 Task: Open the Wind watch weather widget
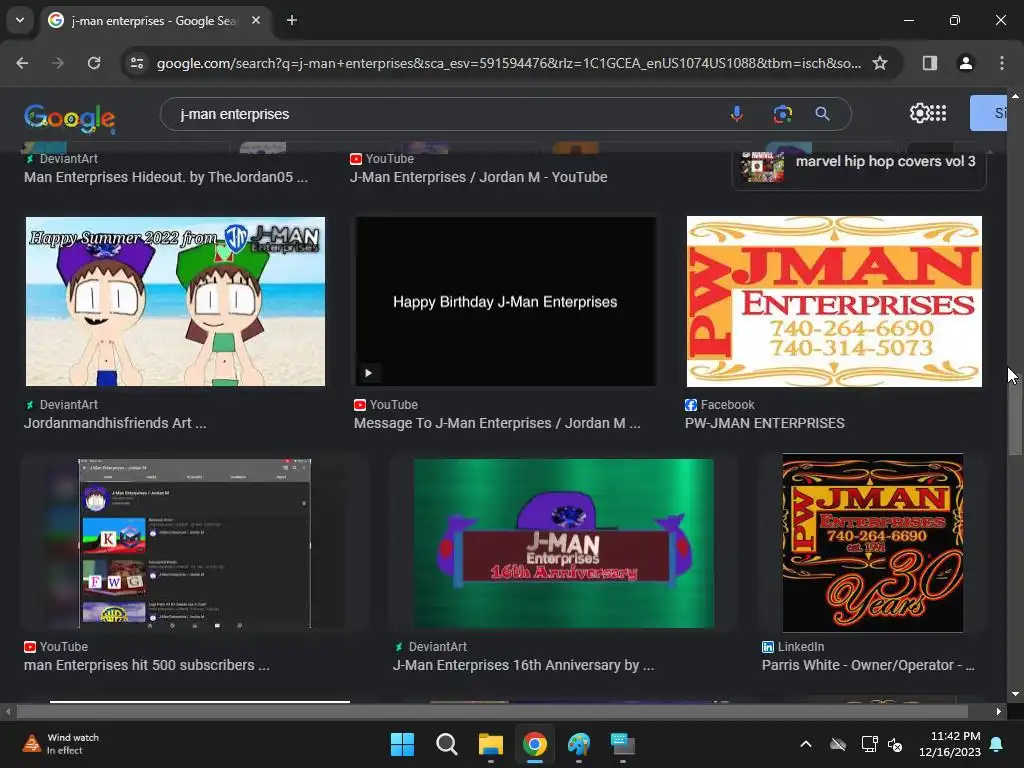pos(61,744)
